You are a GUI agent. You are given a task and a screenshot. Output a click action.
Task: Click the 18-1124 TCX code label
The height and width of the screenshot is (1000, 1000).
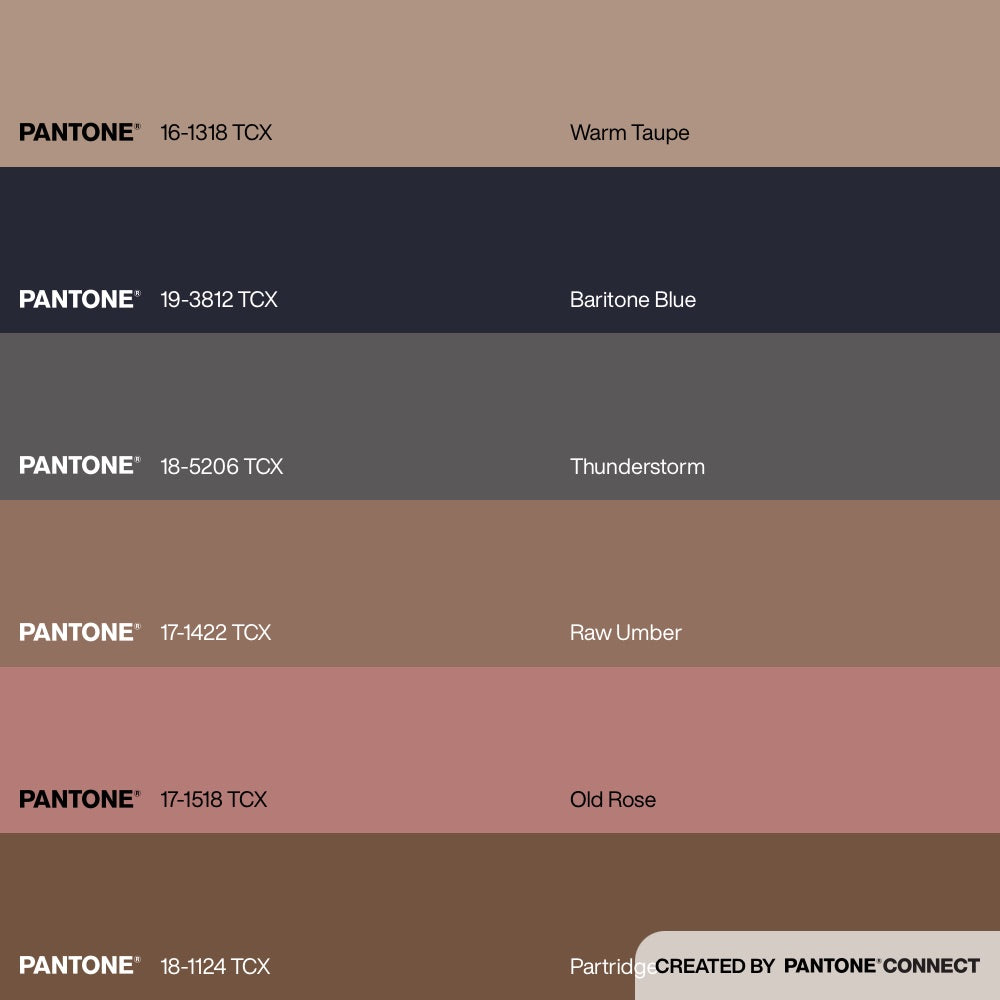point(215,966)
